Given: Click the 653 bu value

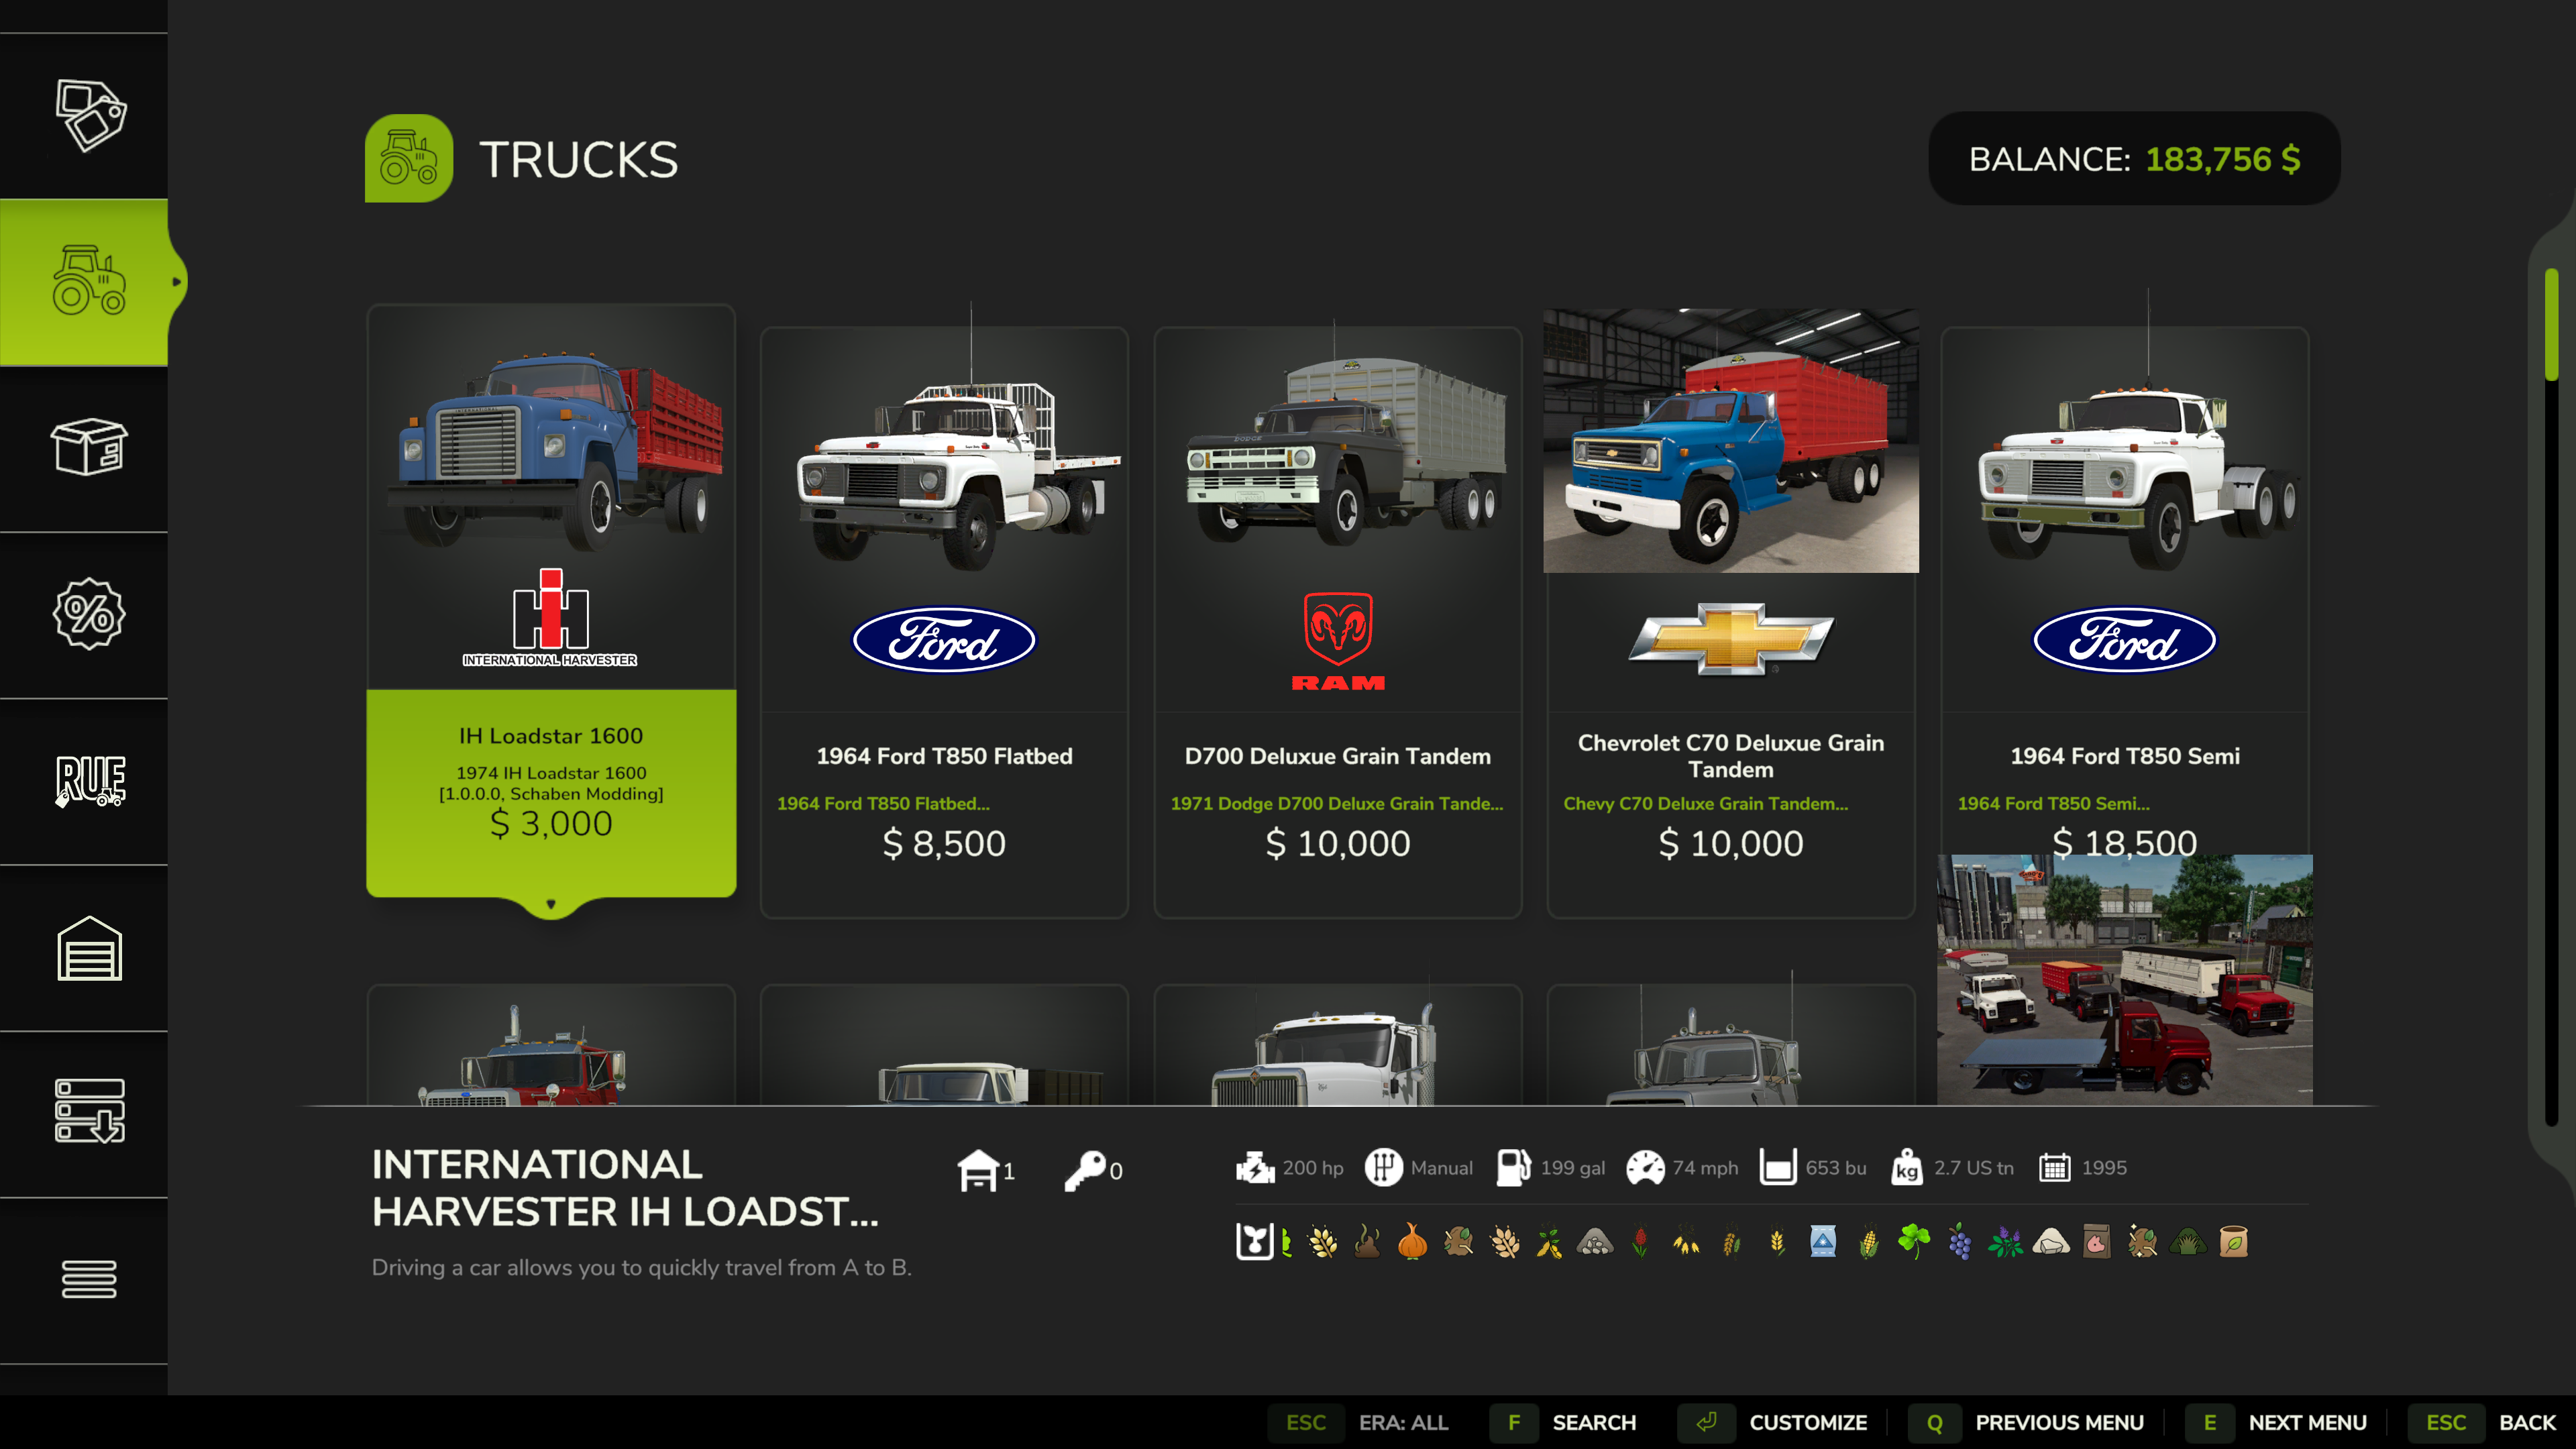Looking at the screenshot, I should tap(1836, 1168).
